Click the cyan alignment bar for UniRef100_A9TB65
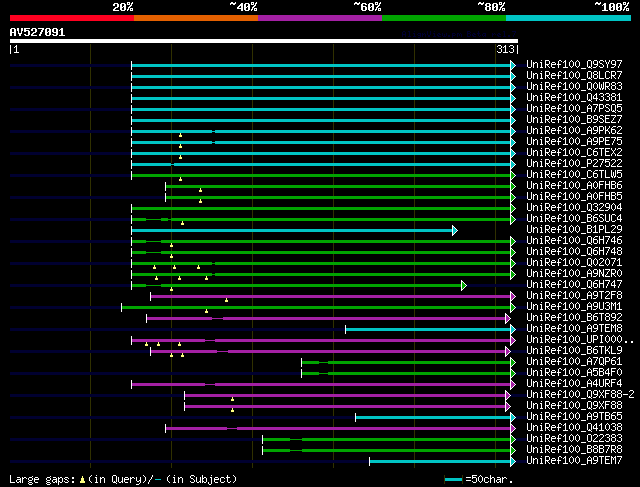The width and height of the screenshot is (640, 487). (x=433, y=418)
